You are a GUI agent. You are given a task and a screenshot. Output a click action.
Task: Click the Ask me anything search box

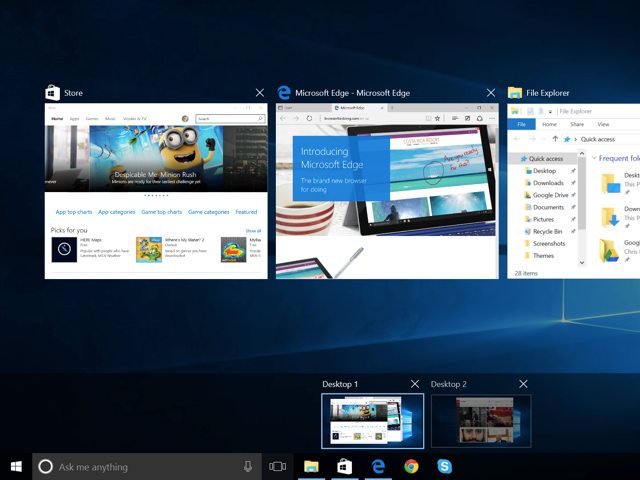pyautogui.click(x=147, y=467)
